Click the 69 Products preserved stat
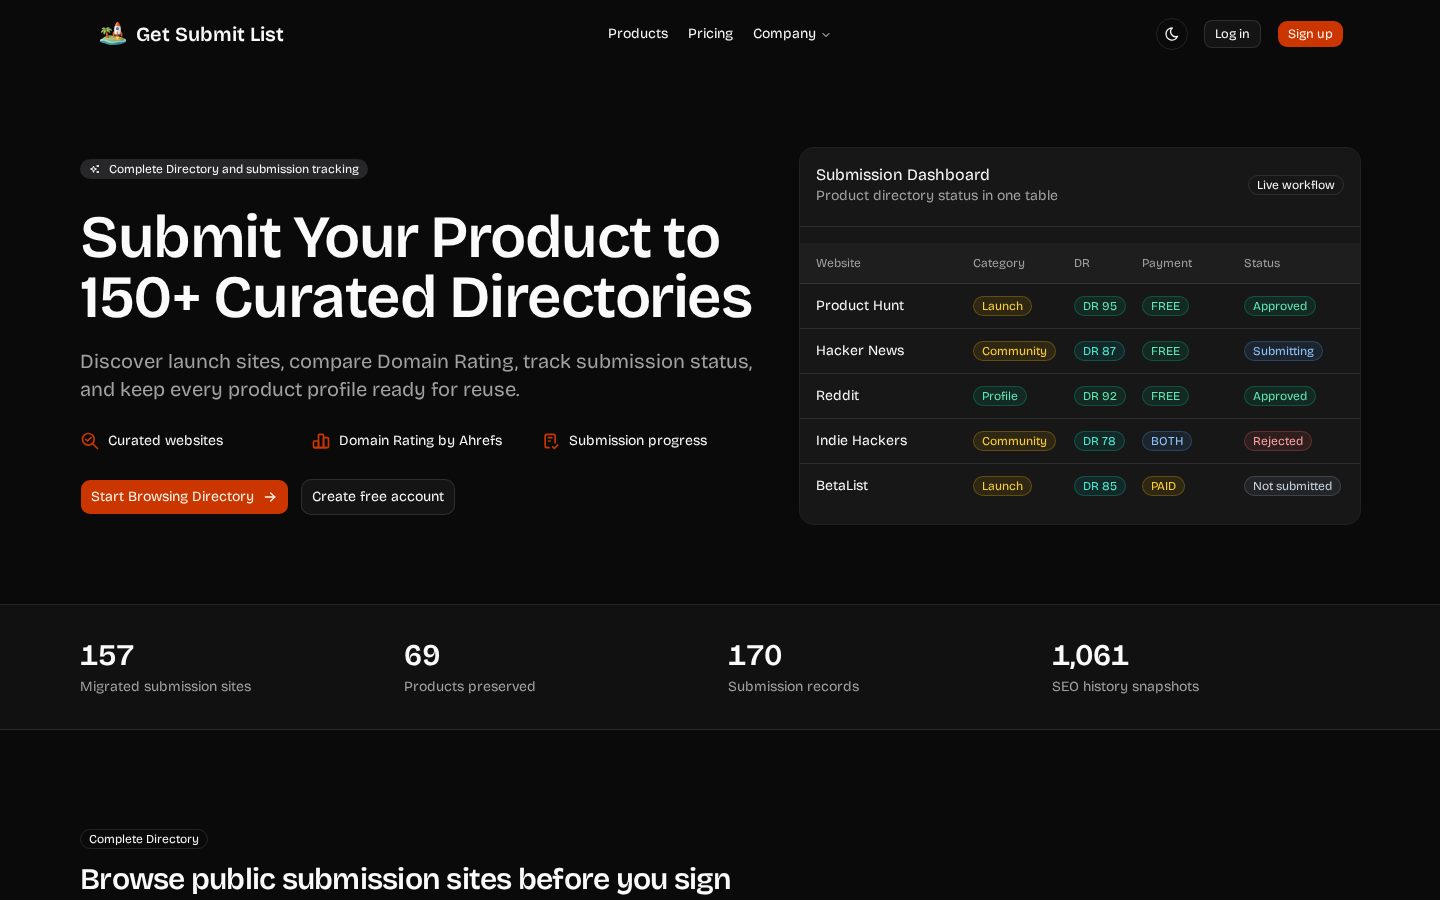Viewport: 1440px width, 900px height. pos(470,668)
